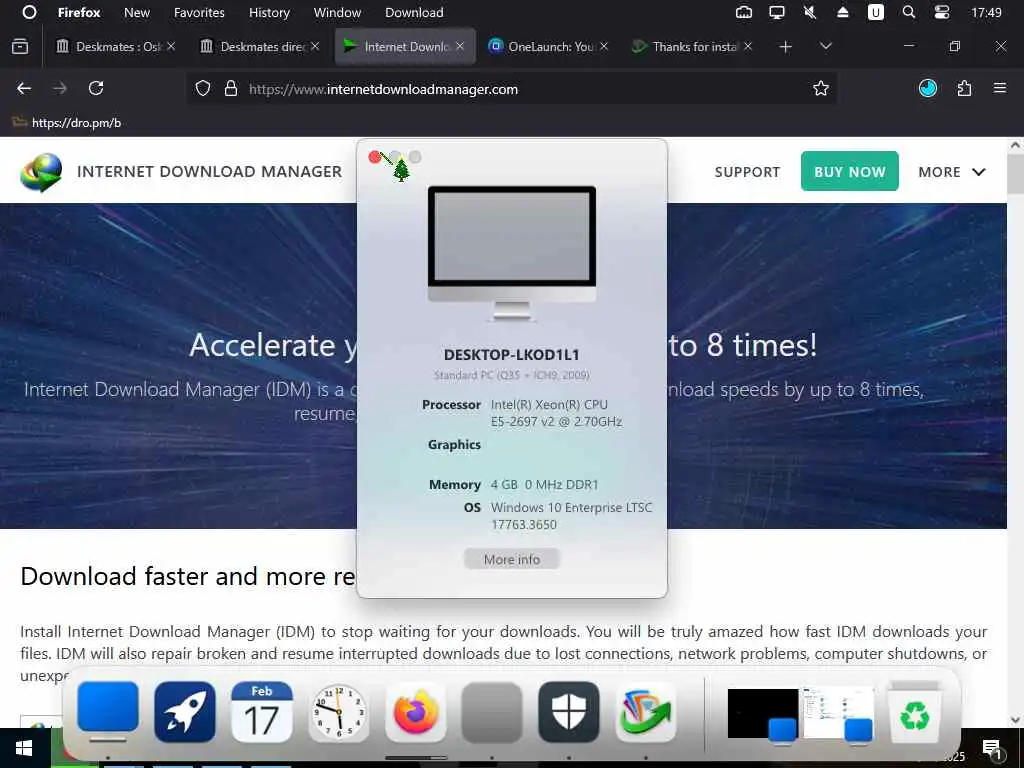This screenshot has width=1024, height=768.
Task: Click the eject icon in the top bar
Action: pos(842,12)
